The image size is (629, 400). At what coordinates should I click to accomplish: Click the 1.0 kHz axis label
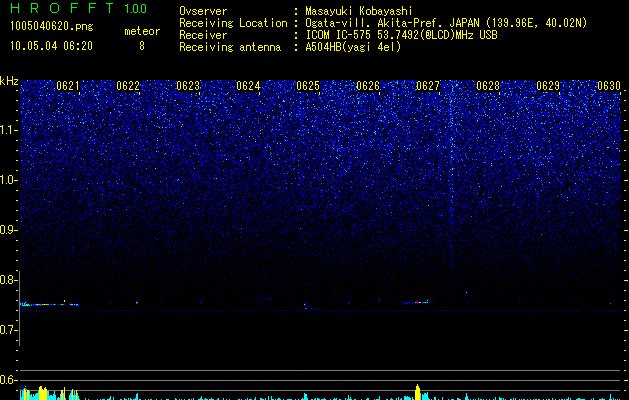(x=9, y=180)
